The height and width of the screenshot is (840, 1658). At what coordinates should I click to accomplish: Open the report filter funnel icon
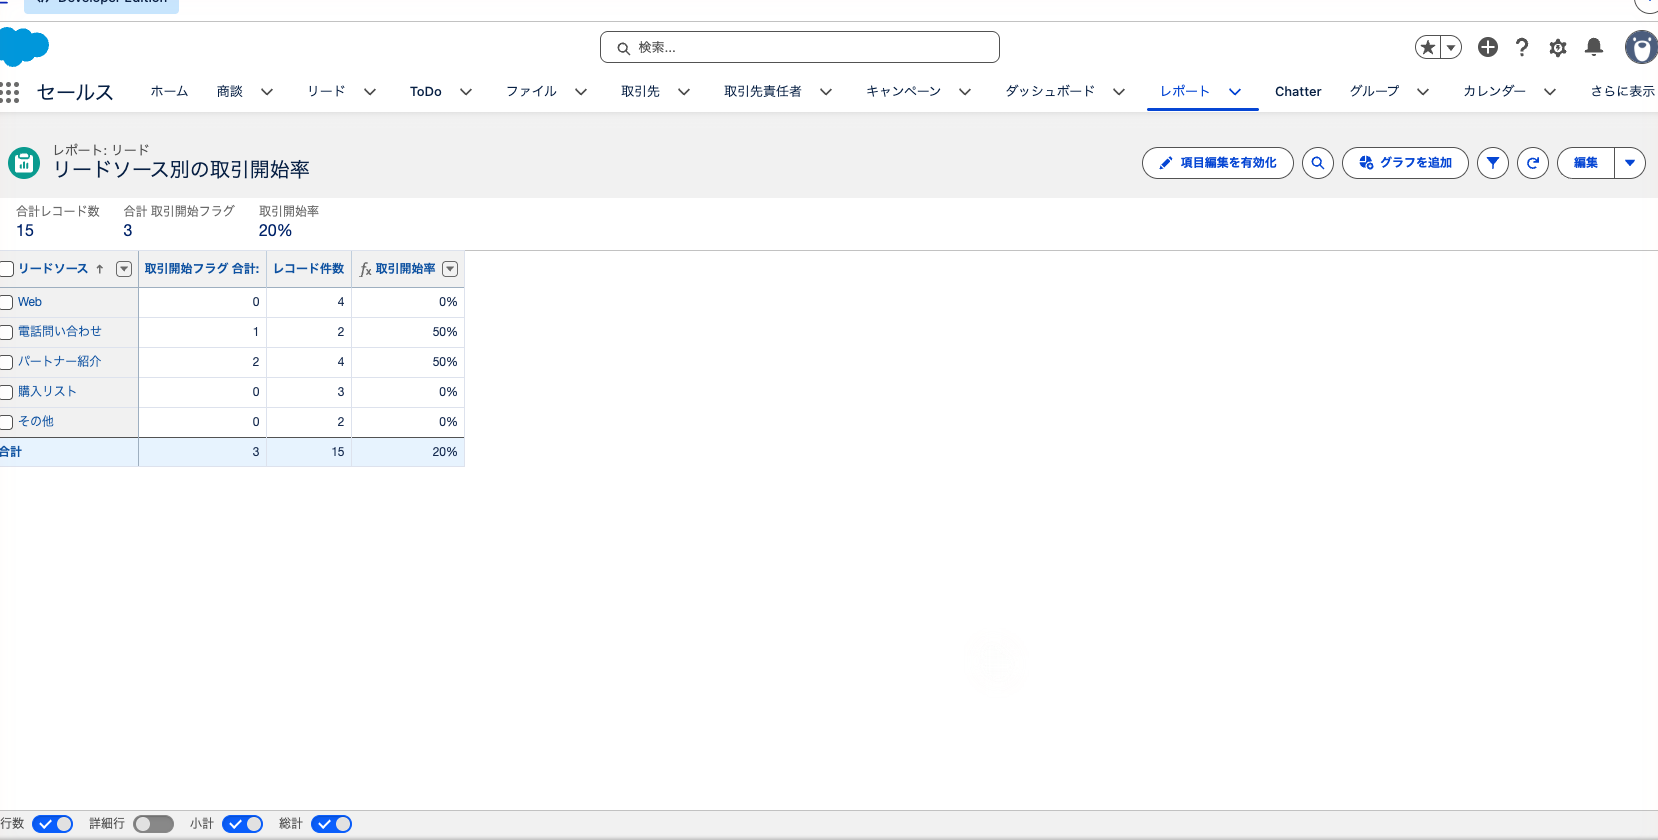click(1493, 163)
